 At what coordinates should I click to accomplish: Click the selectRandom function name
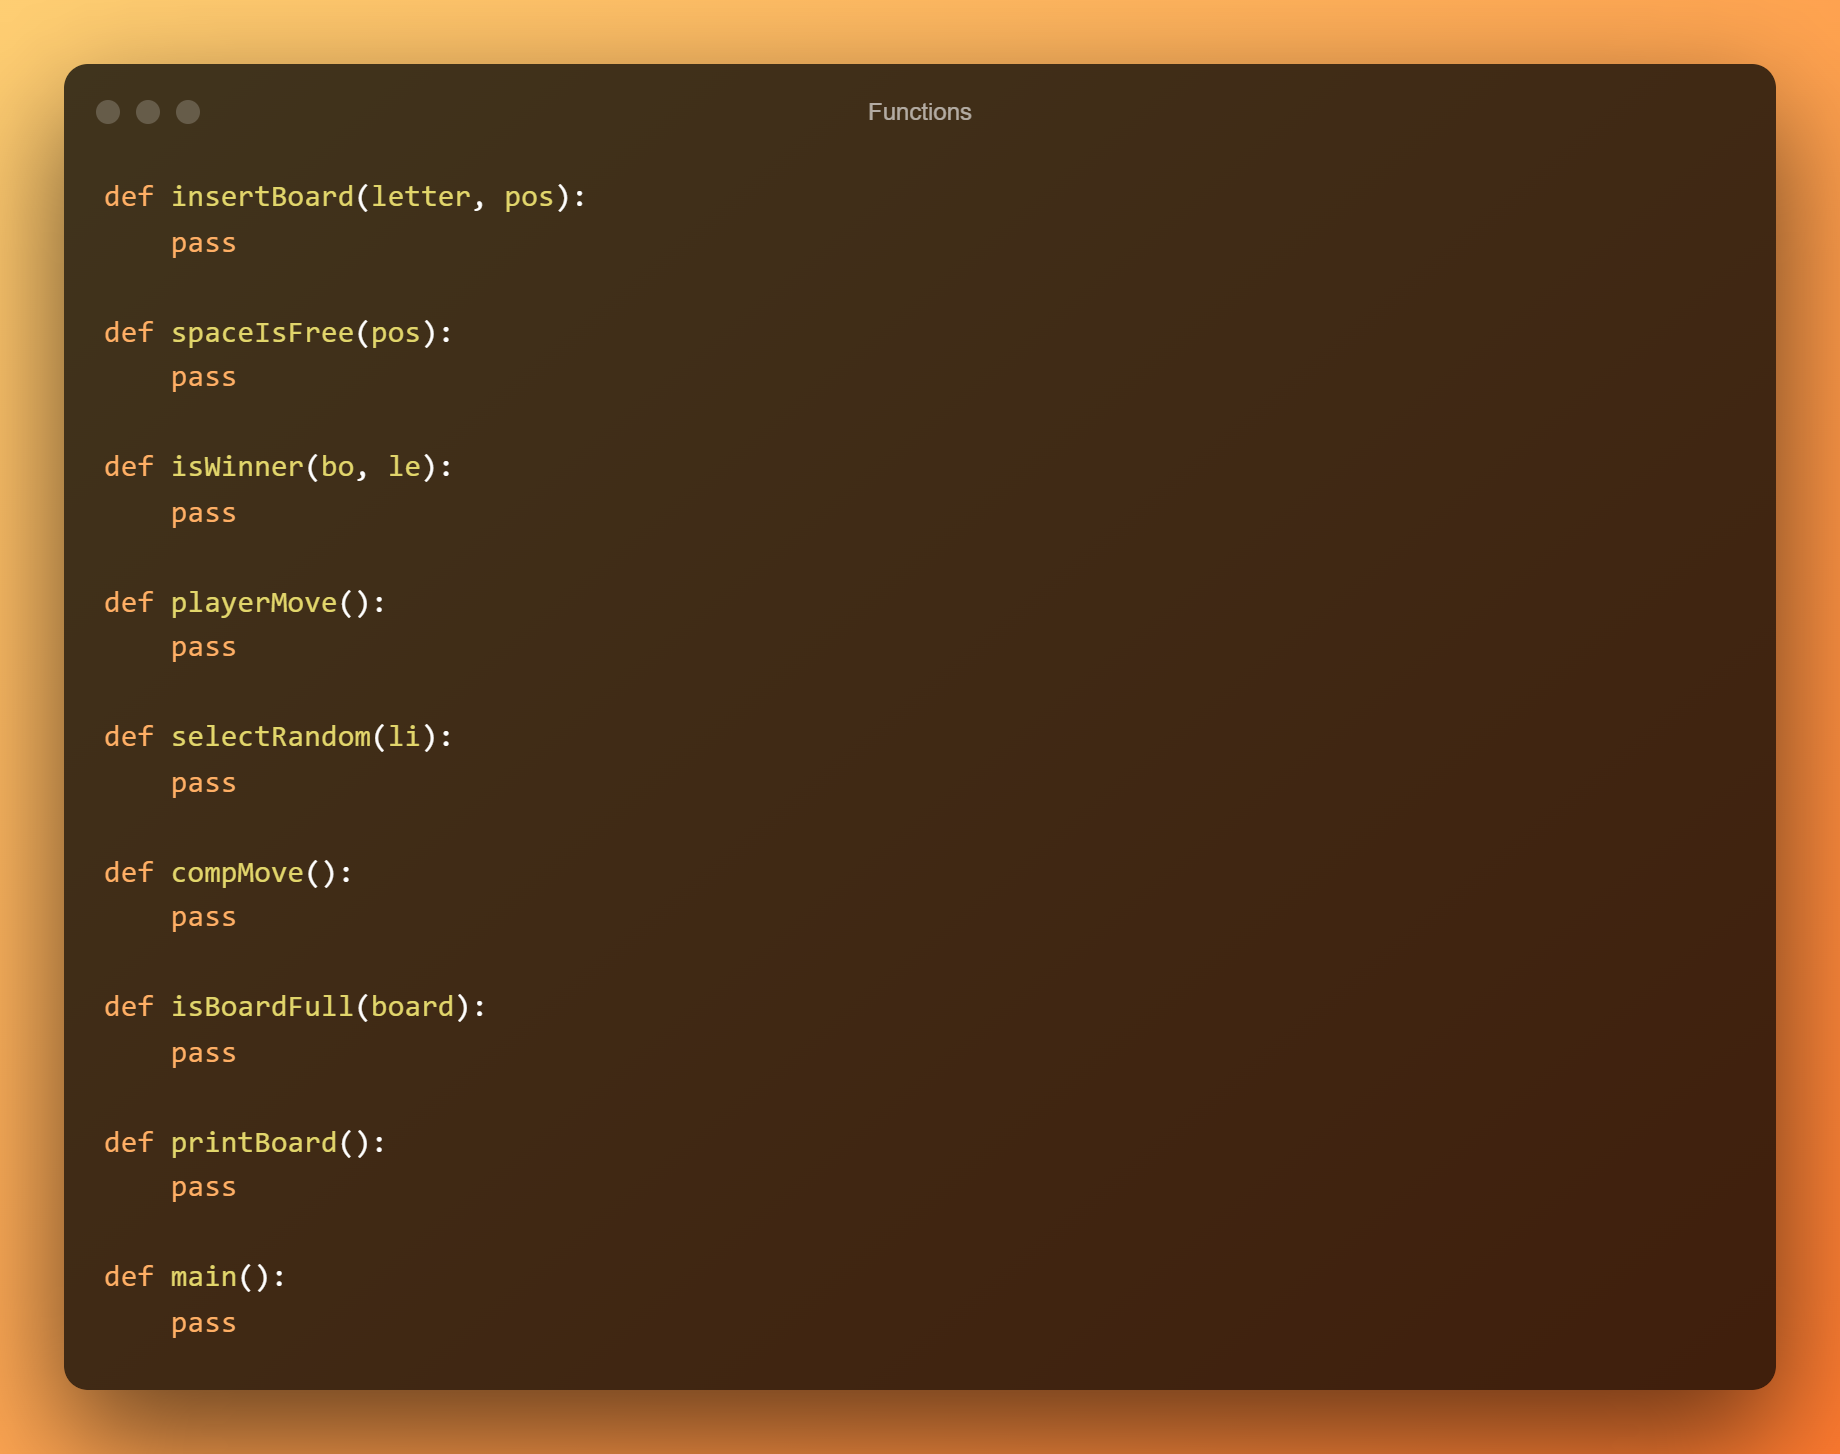click(x=271, y=736)
